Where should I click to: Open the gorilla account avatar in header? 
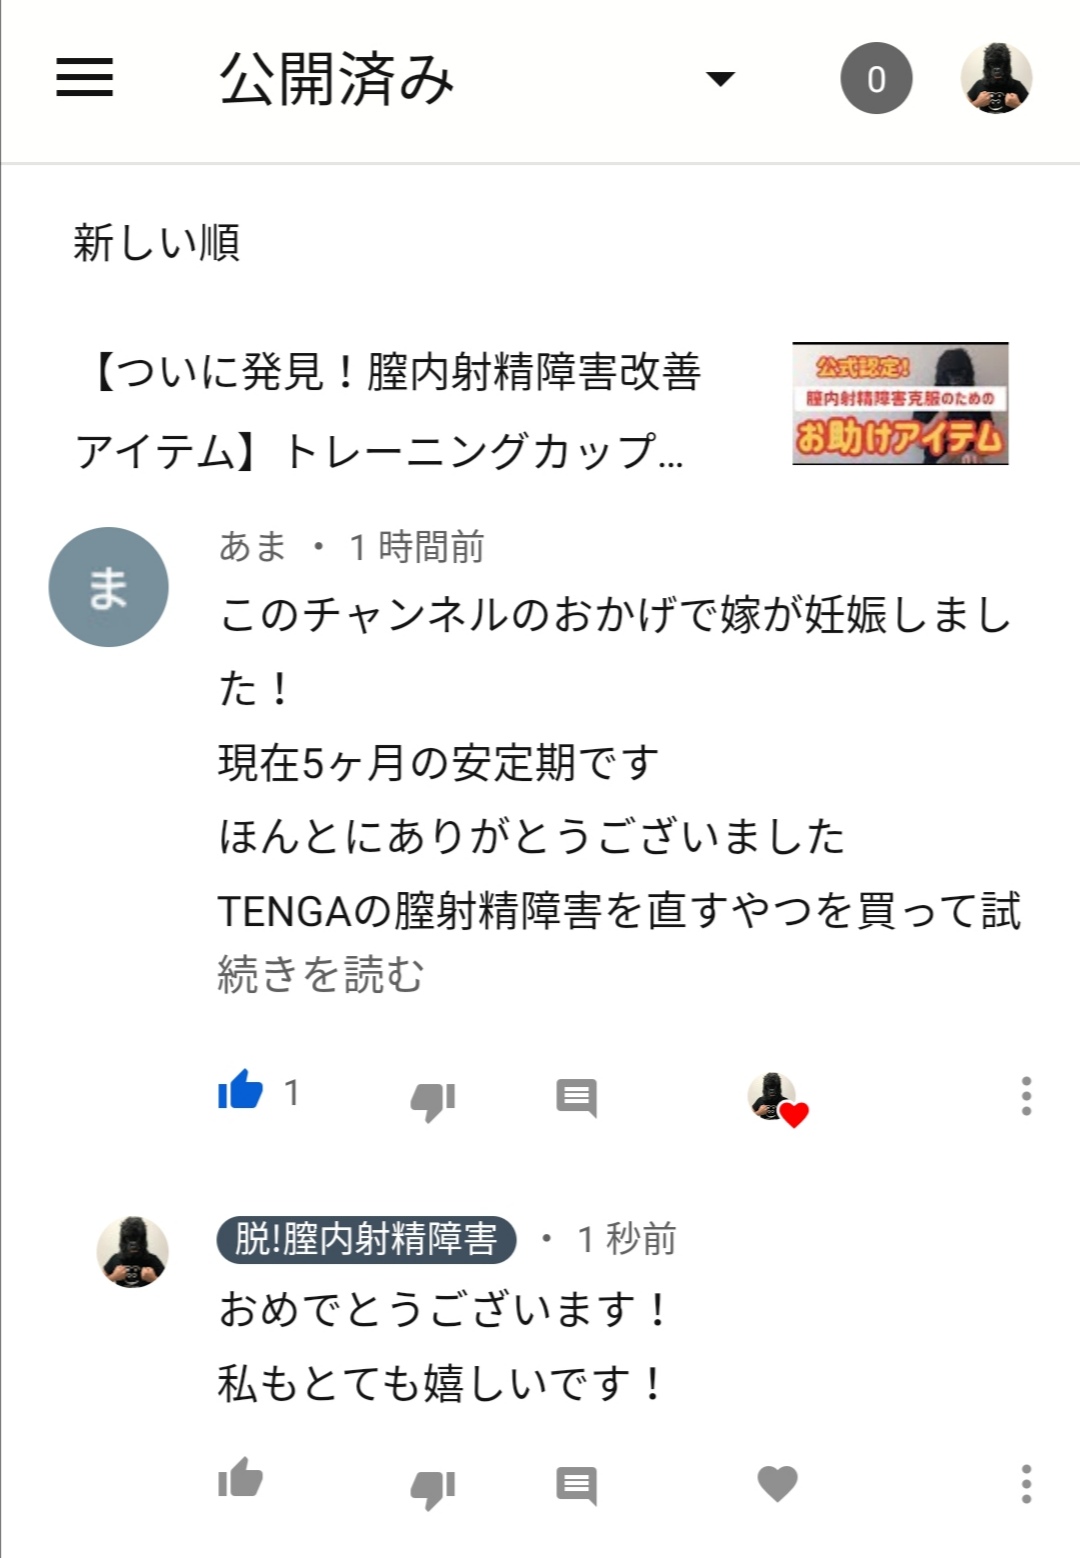coord(996,78)
